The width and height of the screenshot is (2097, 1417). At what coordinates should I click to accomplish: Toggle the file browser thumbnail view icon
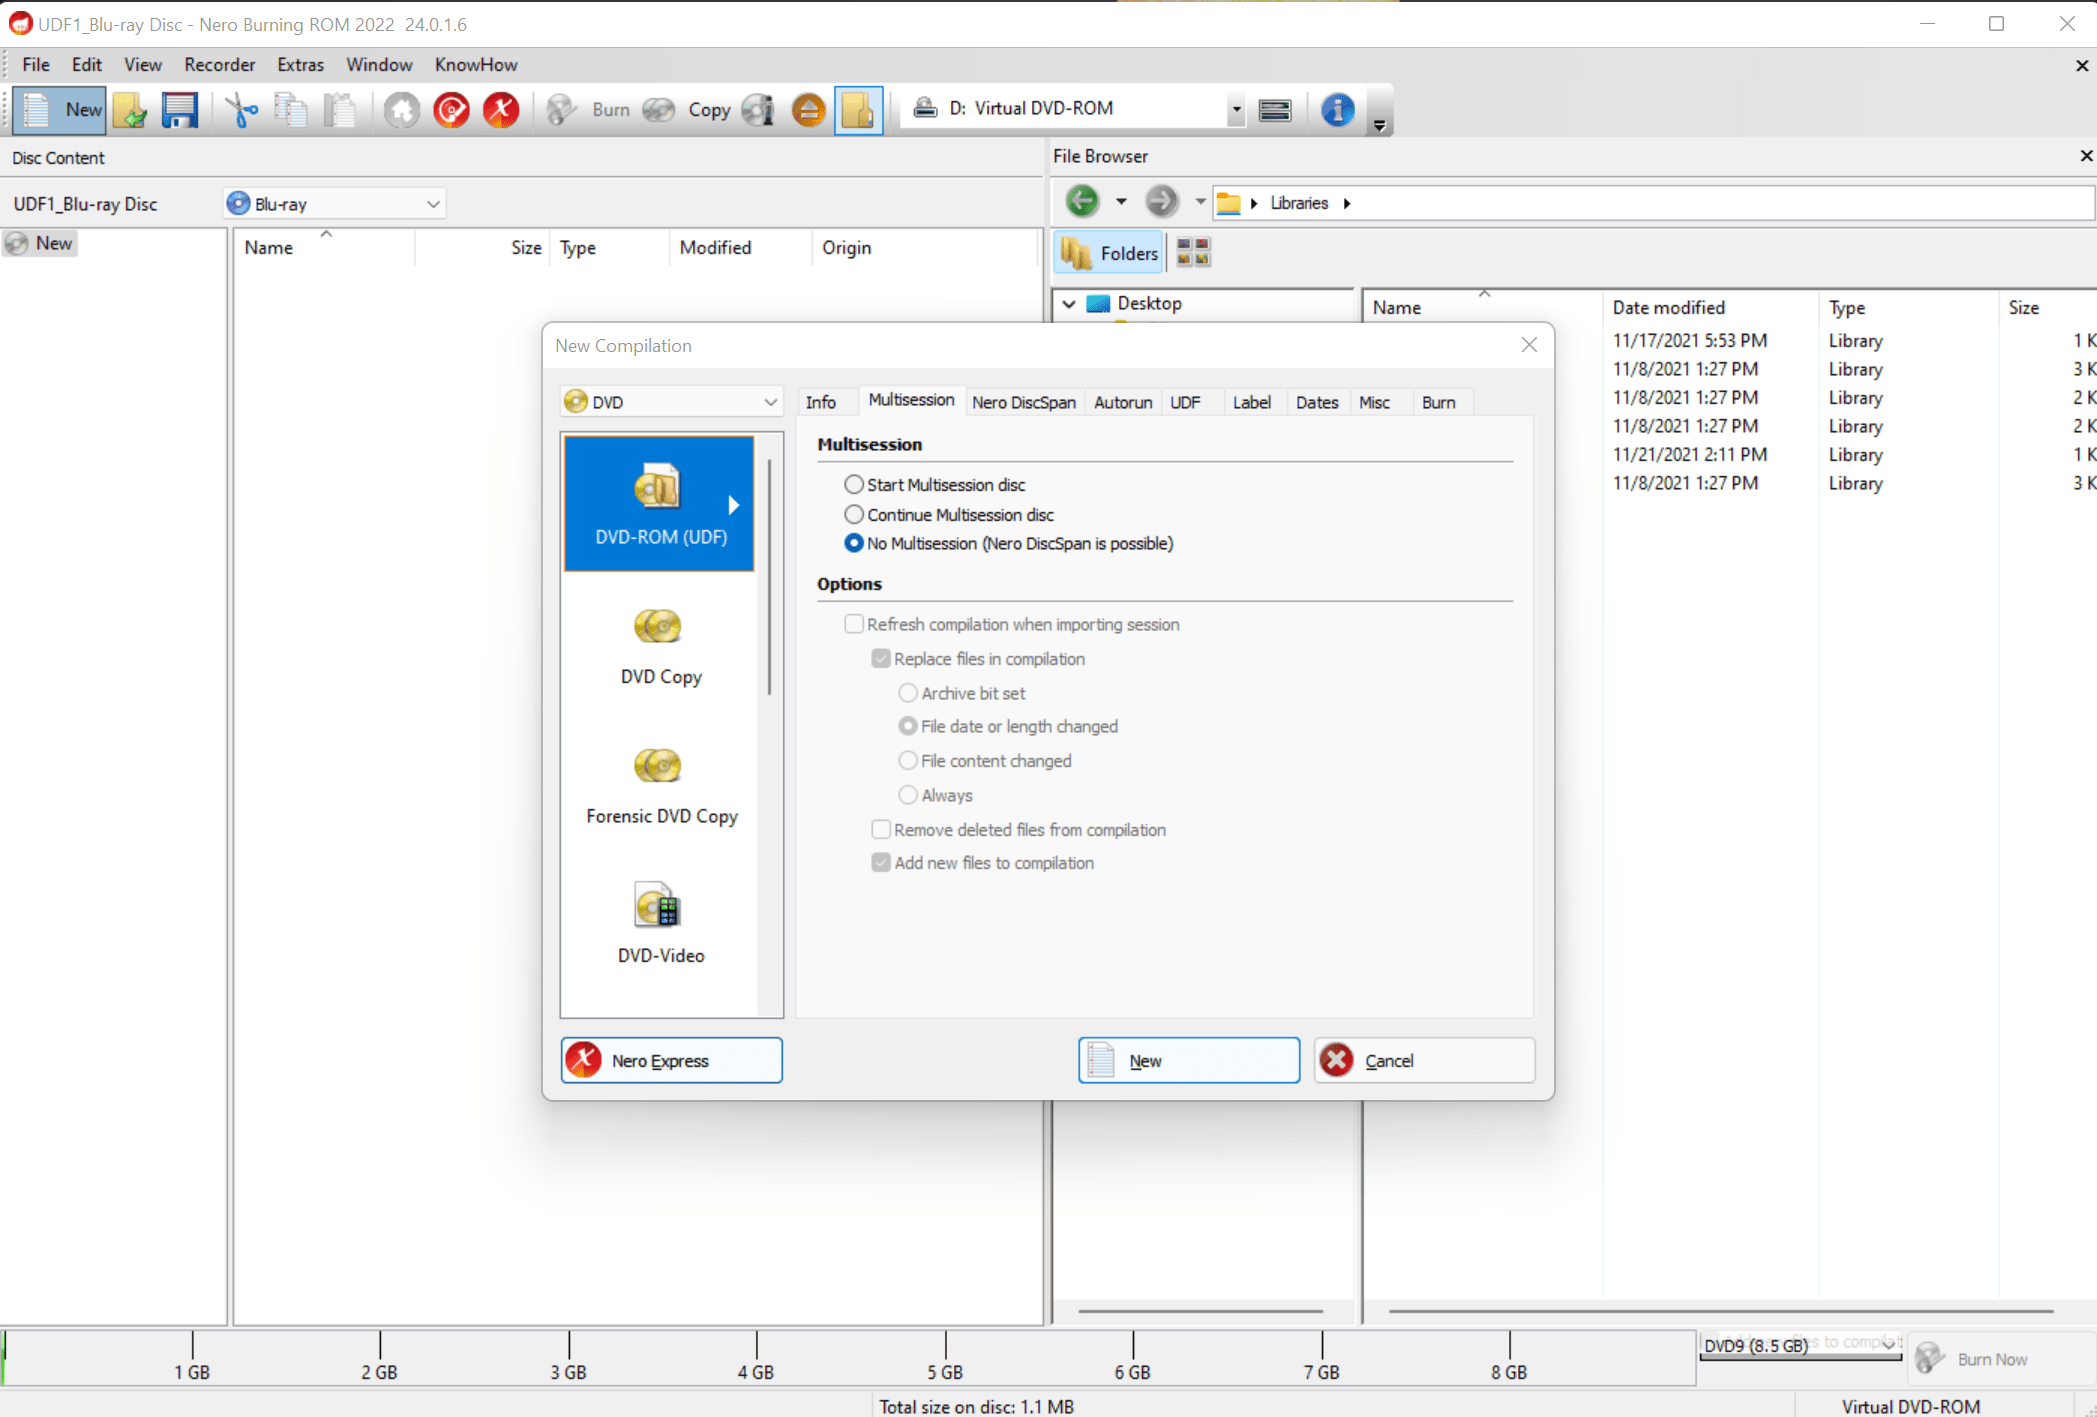pyautogui.click(x=1193, y=253)
